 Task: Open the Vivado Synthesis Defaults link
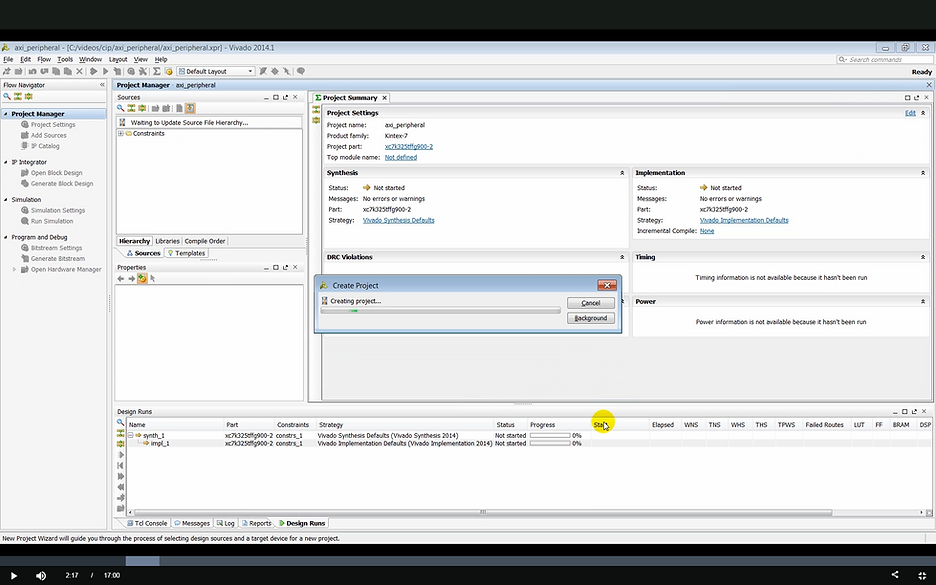coord(398,220)
